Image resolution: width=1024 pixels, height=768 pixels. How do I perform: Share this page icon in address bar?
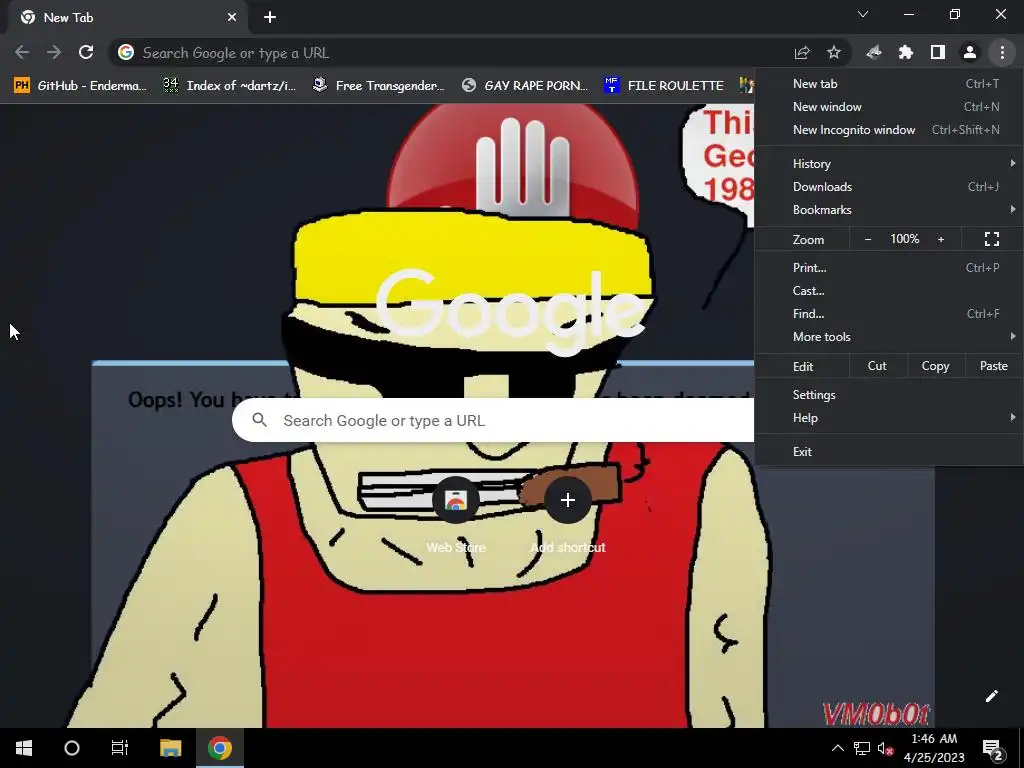(x=802, y=52)
